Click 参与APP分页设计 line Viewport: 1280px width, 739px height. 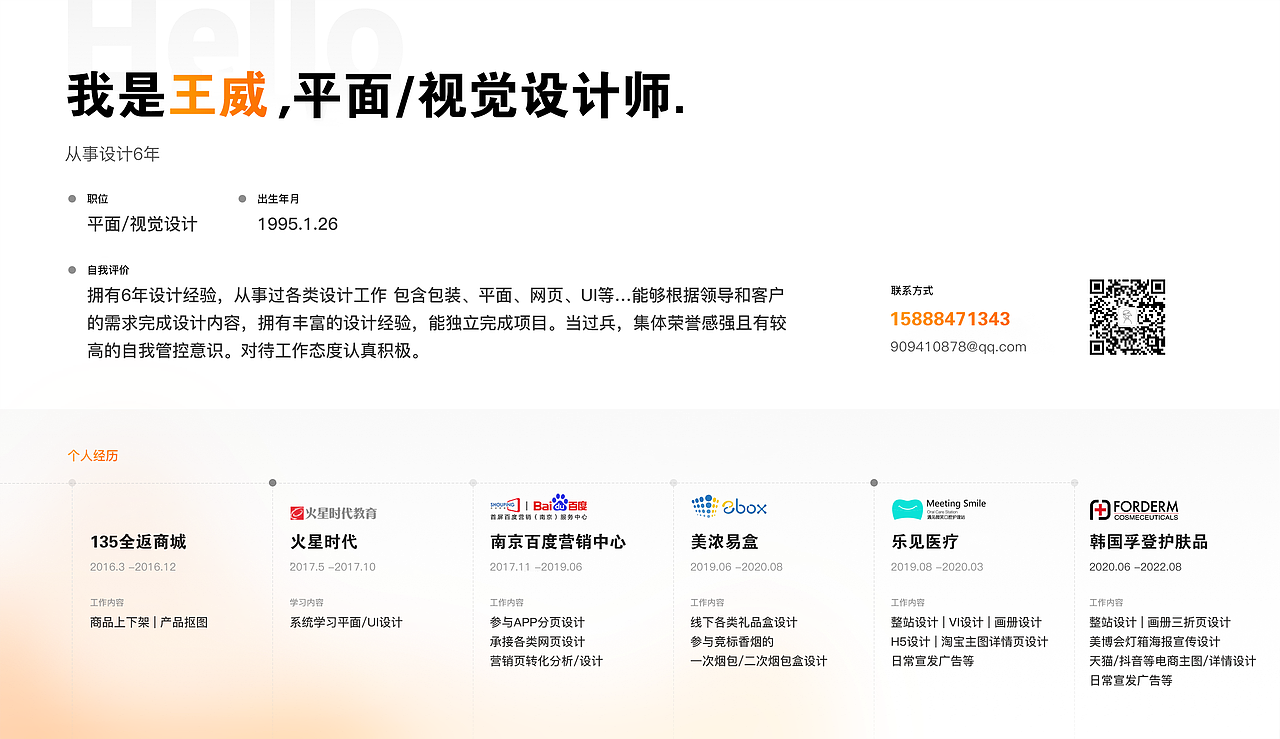(537, 622)
